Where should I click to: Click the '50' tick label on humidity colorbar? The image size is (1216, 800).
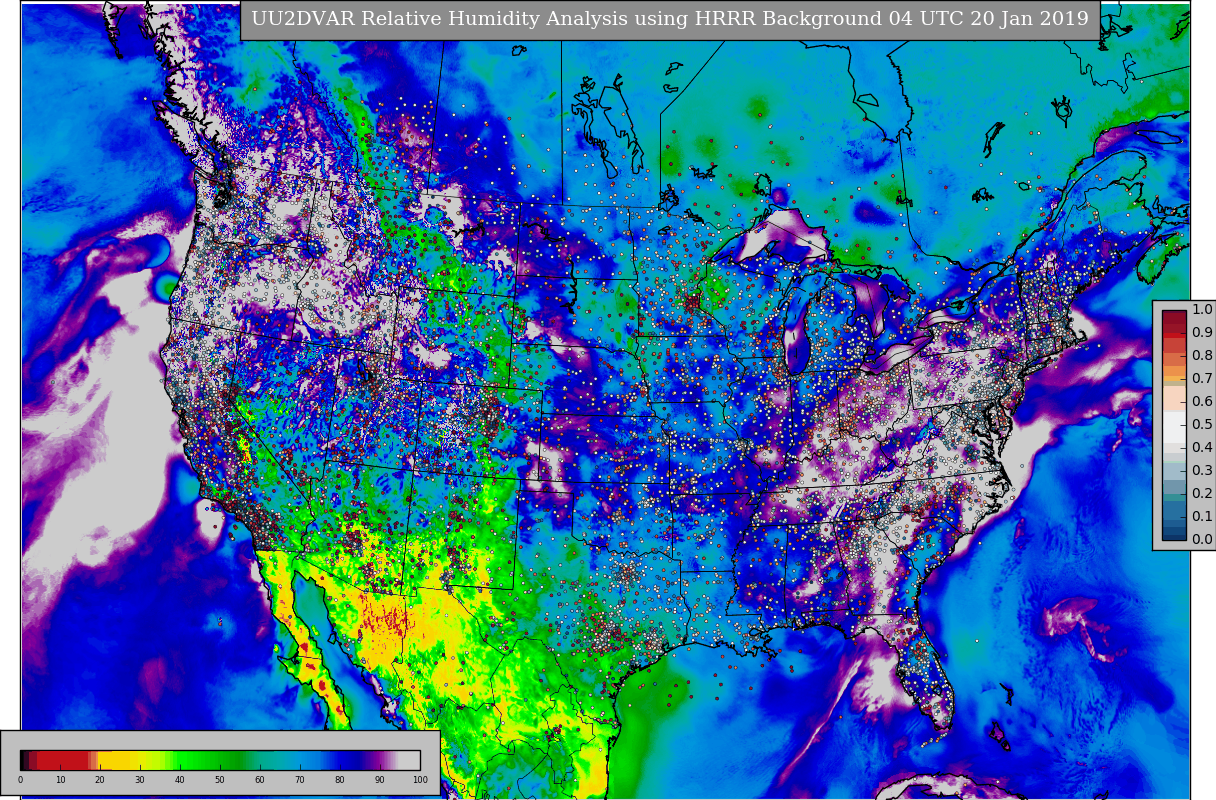point(220,780)
